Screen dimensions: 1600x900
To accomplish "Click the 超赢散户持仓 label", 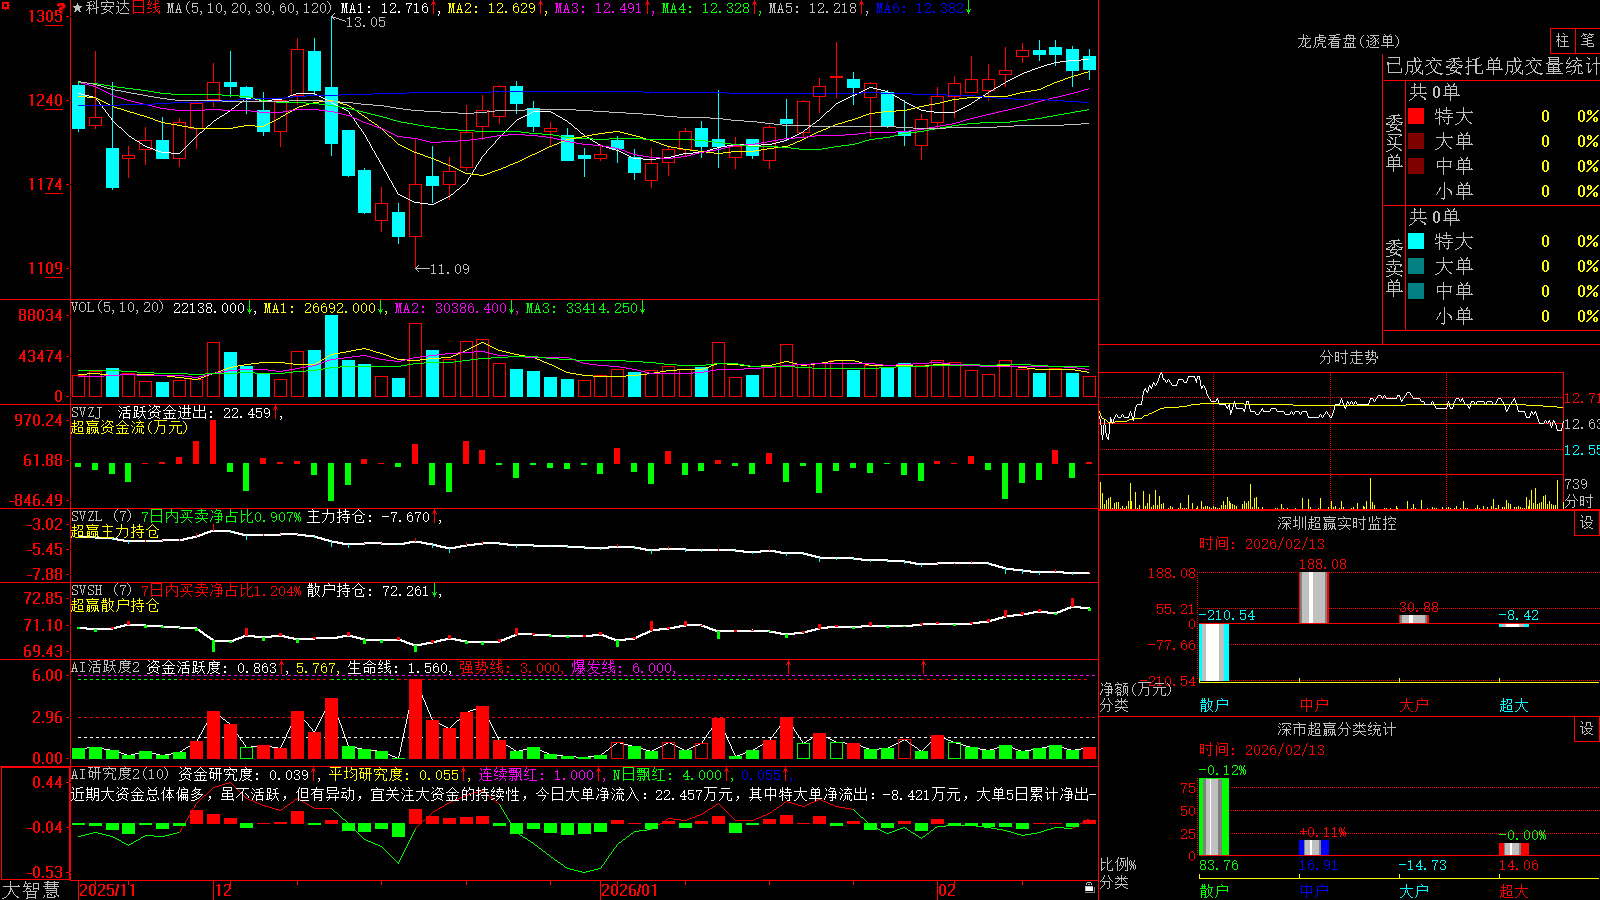I will point(115,605).
